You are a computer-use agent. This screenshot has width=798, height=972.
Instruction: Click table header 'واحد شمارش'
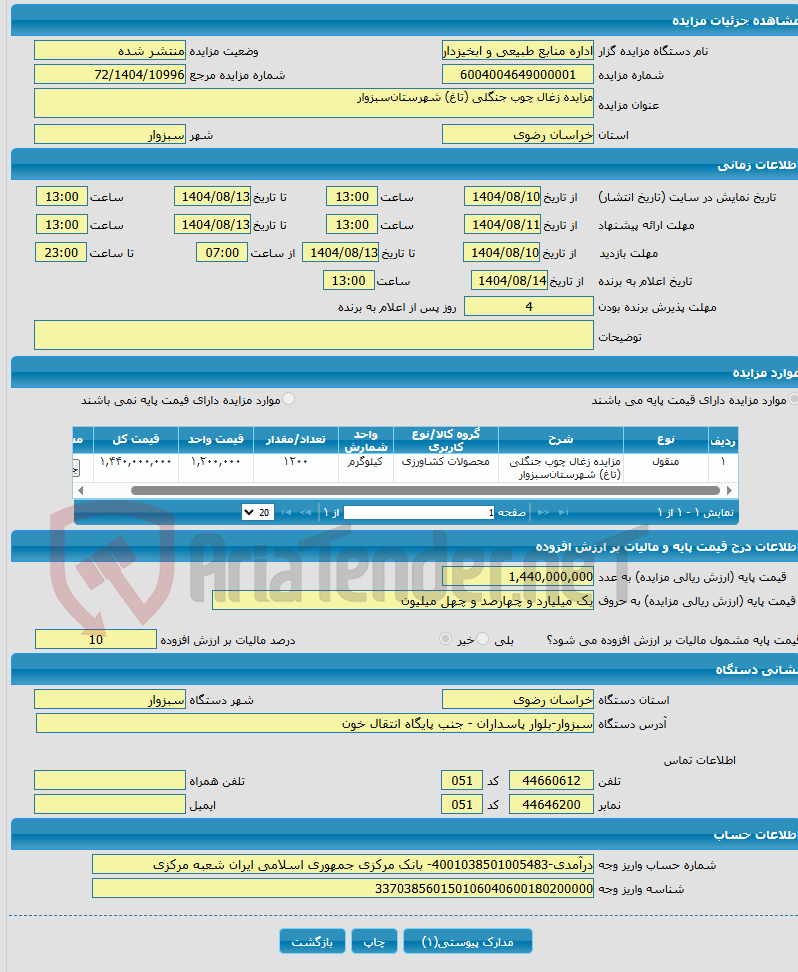(366, 440)
